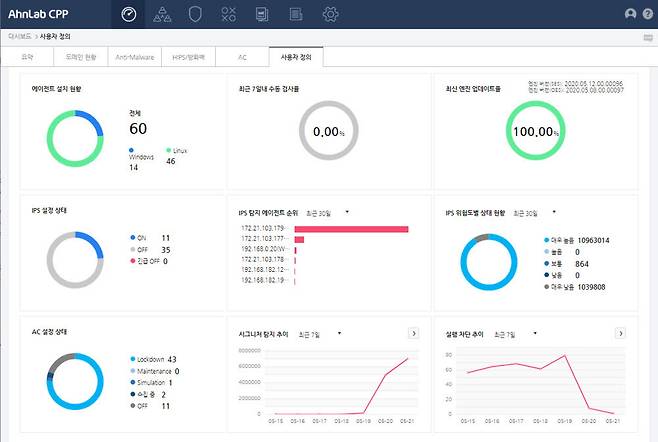Open the settings gear icon
Viewport: 658px width, 442px height.
(330, 14)
